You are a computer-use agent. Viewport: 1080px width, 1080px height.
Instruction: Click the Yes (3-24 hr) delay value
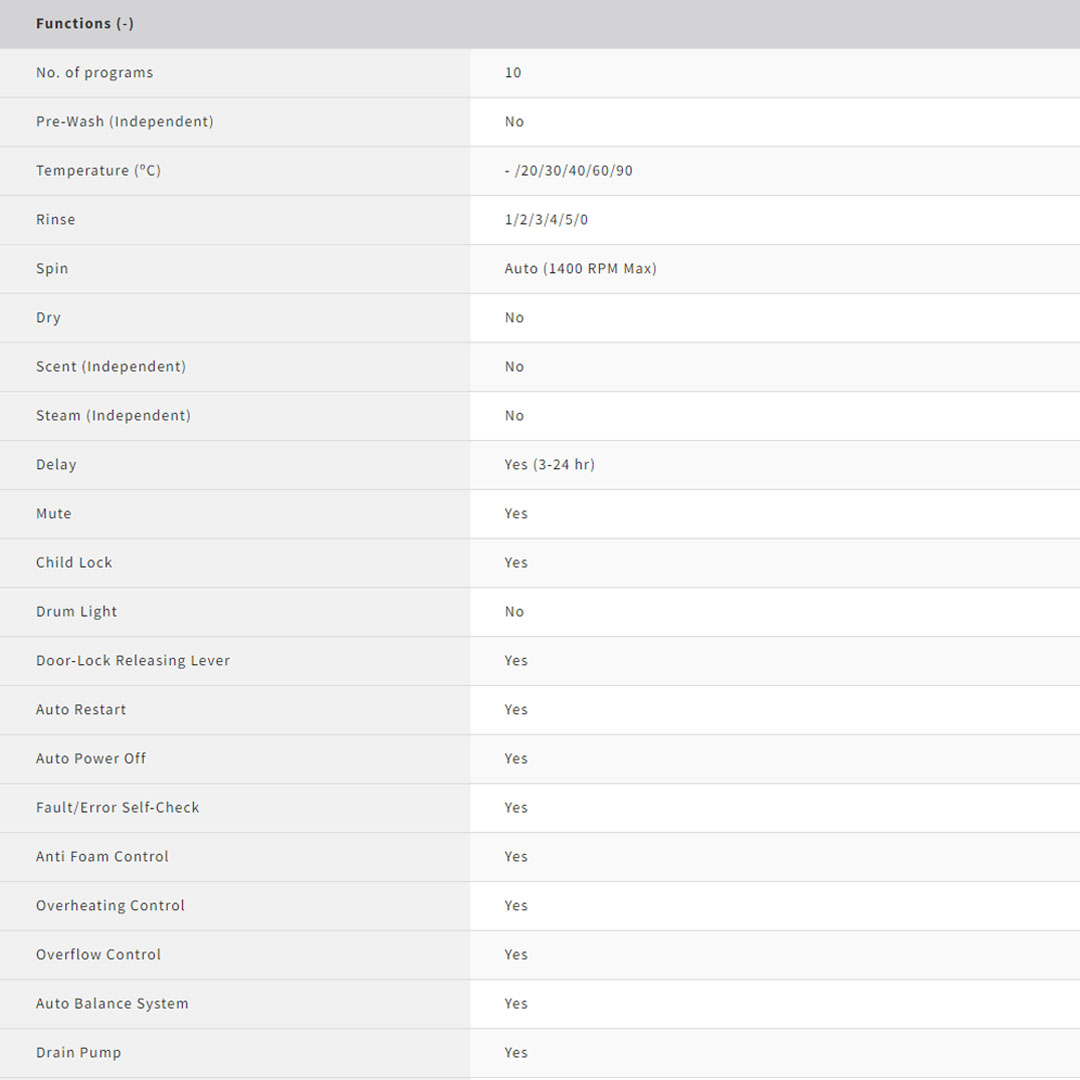point(549,464)
